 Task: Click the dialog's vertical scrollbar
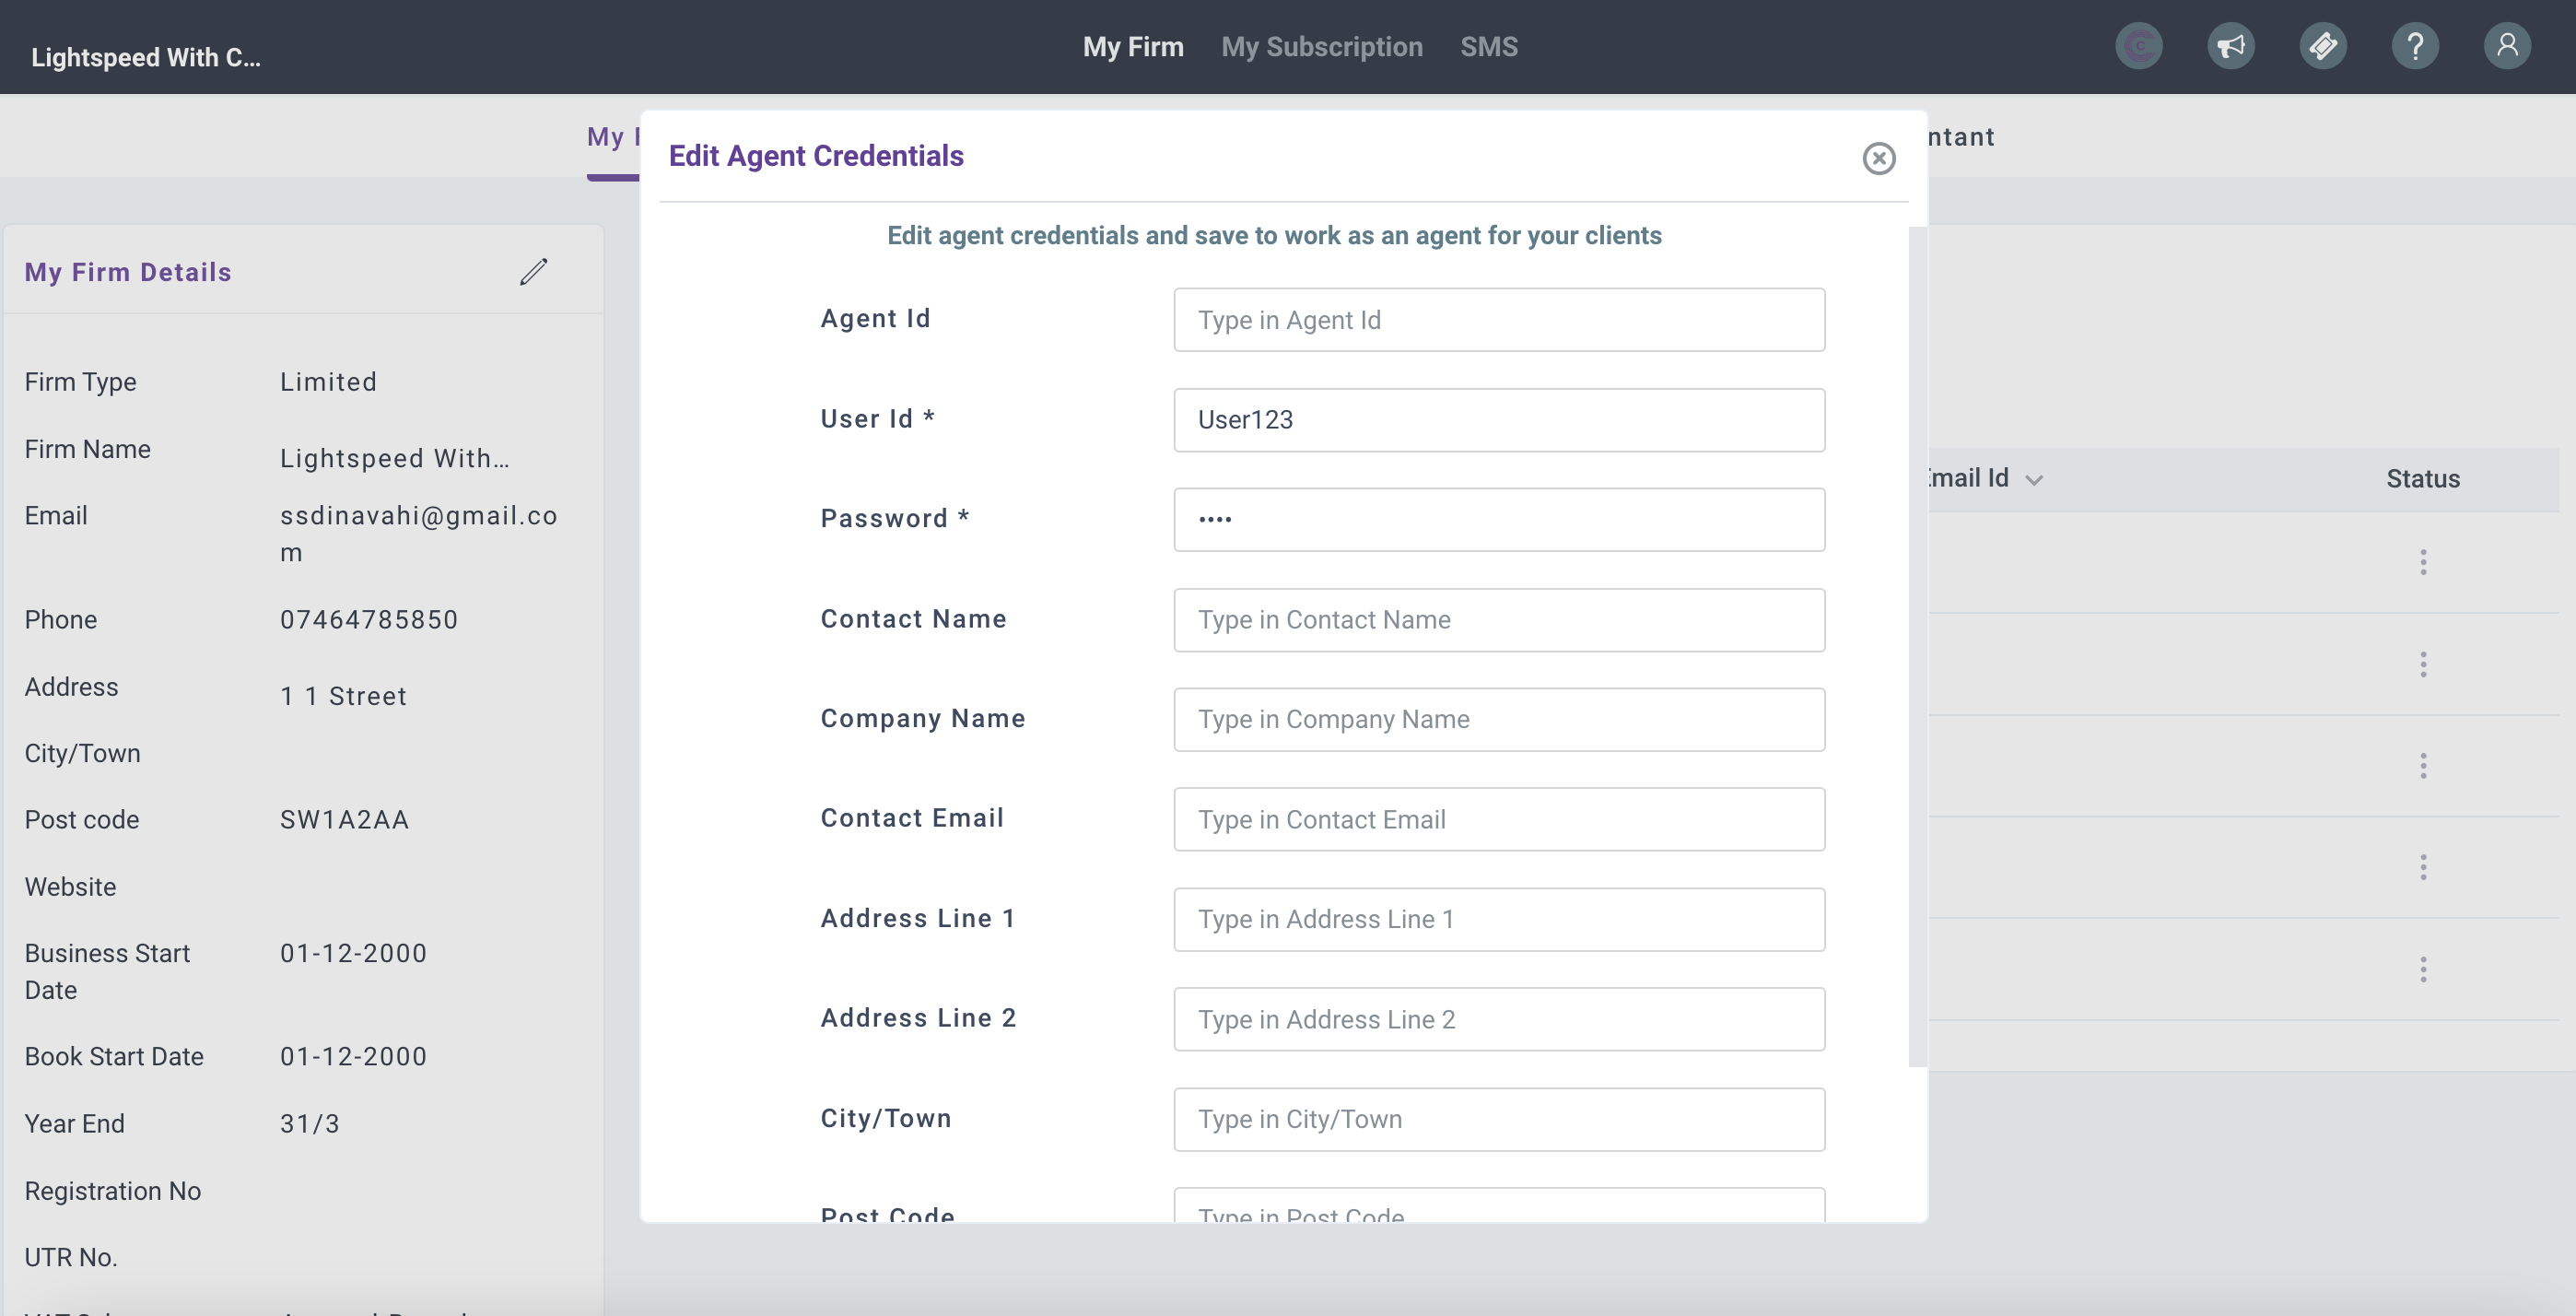(1916, 646)
